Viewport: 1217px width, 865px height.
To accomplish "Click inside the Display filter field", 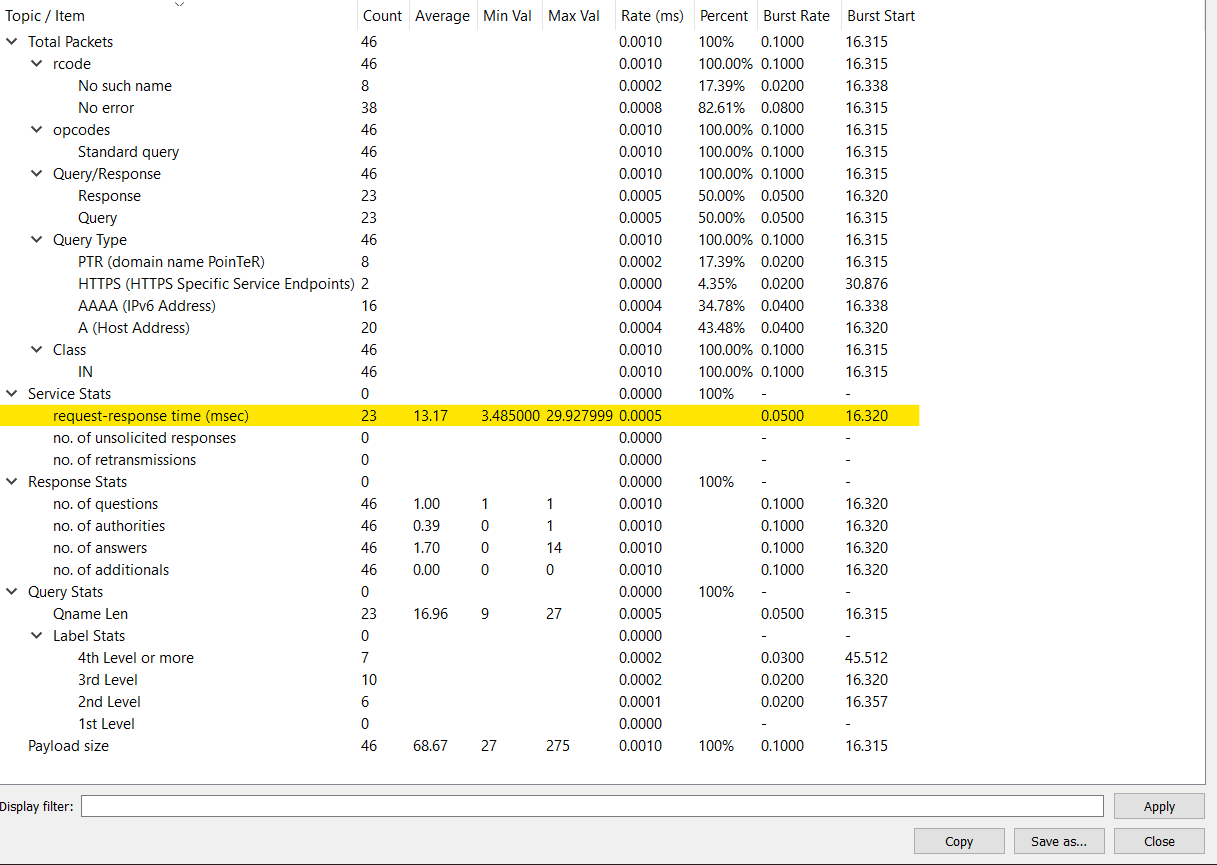I will (590, 805).
